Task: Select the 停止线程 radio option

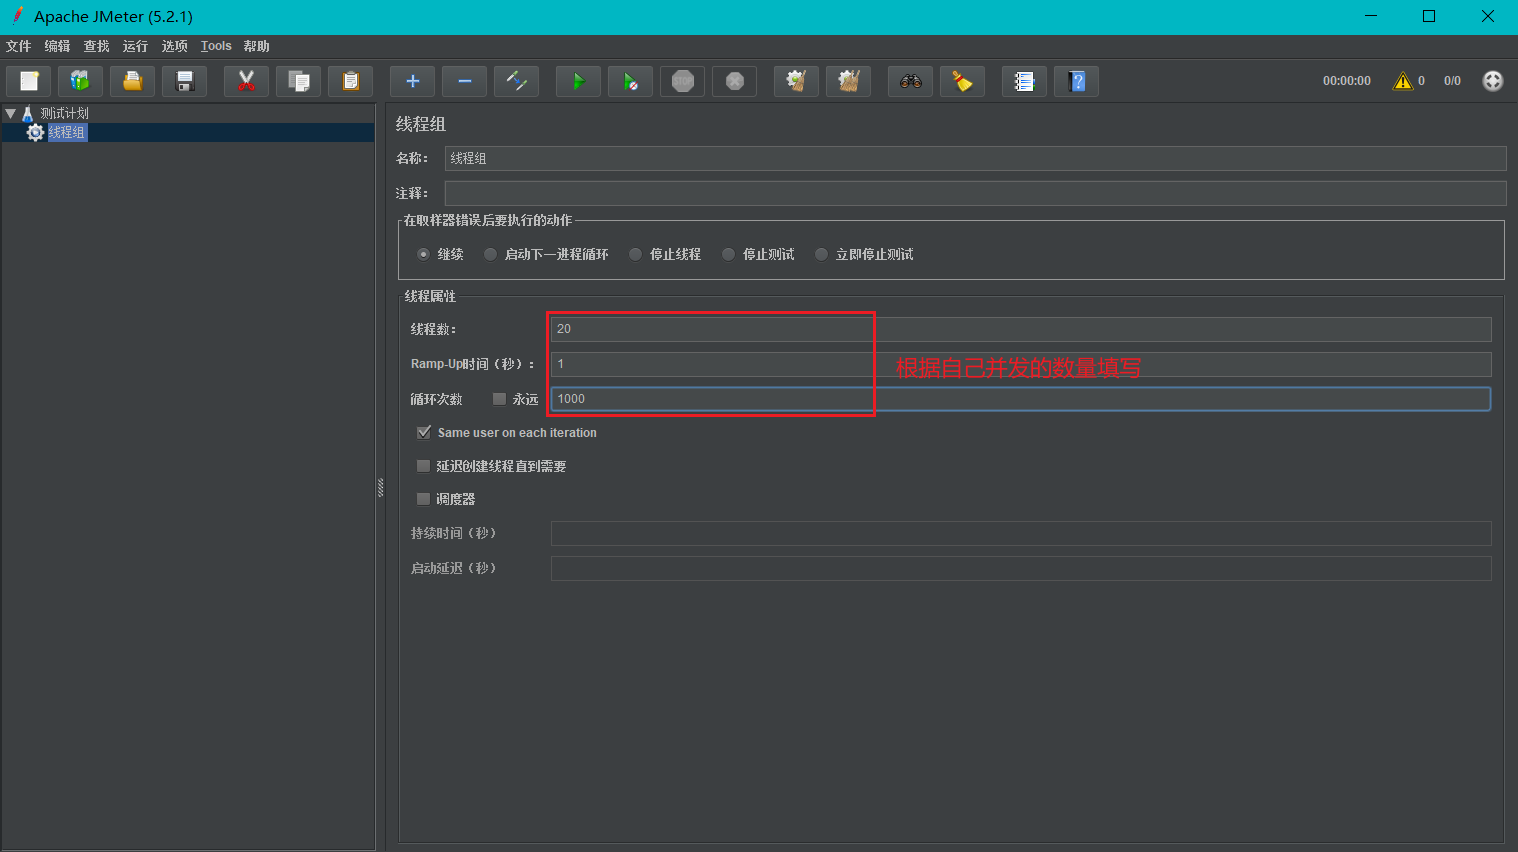Action: [x=635, y=254]
